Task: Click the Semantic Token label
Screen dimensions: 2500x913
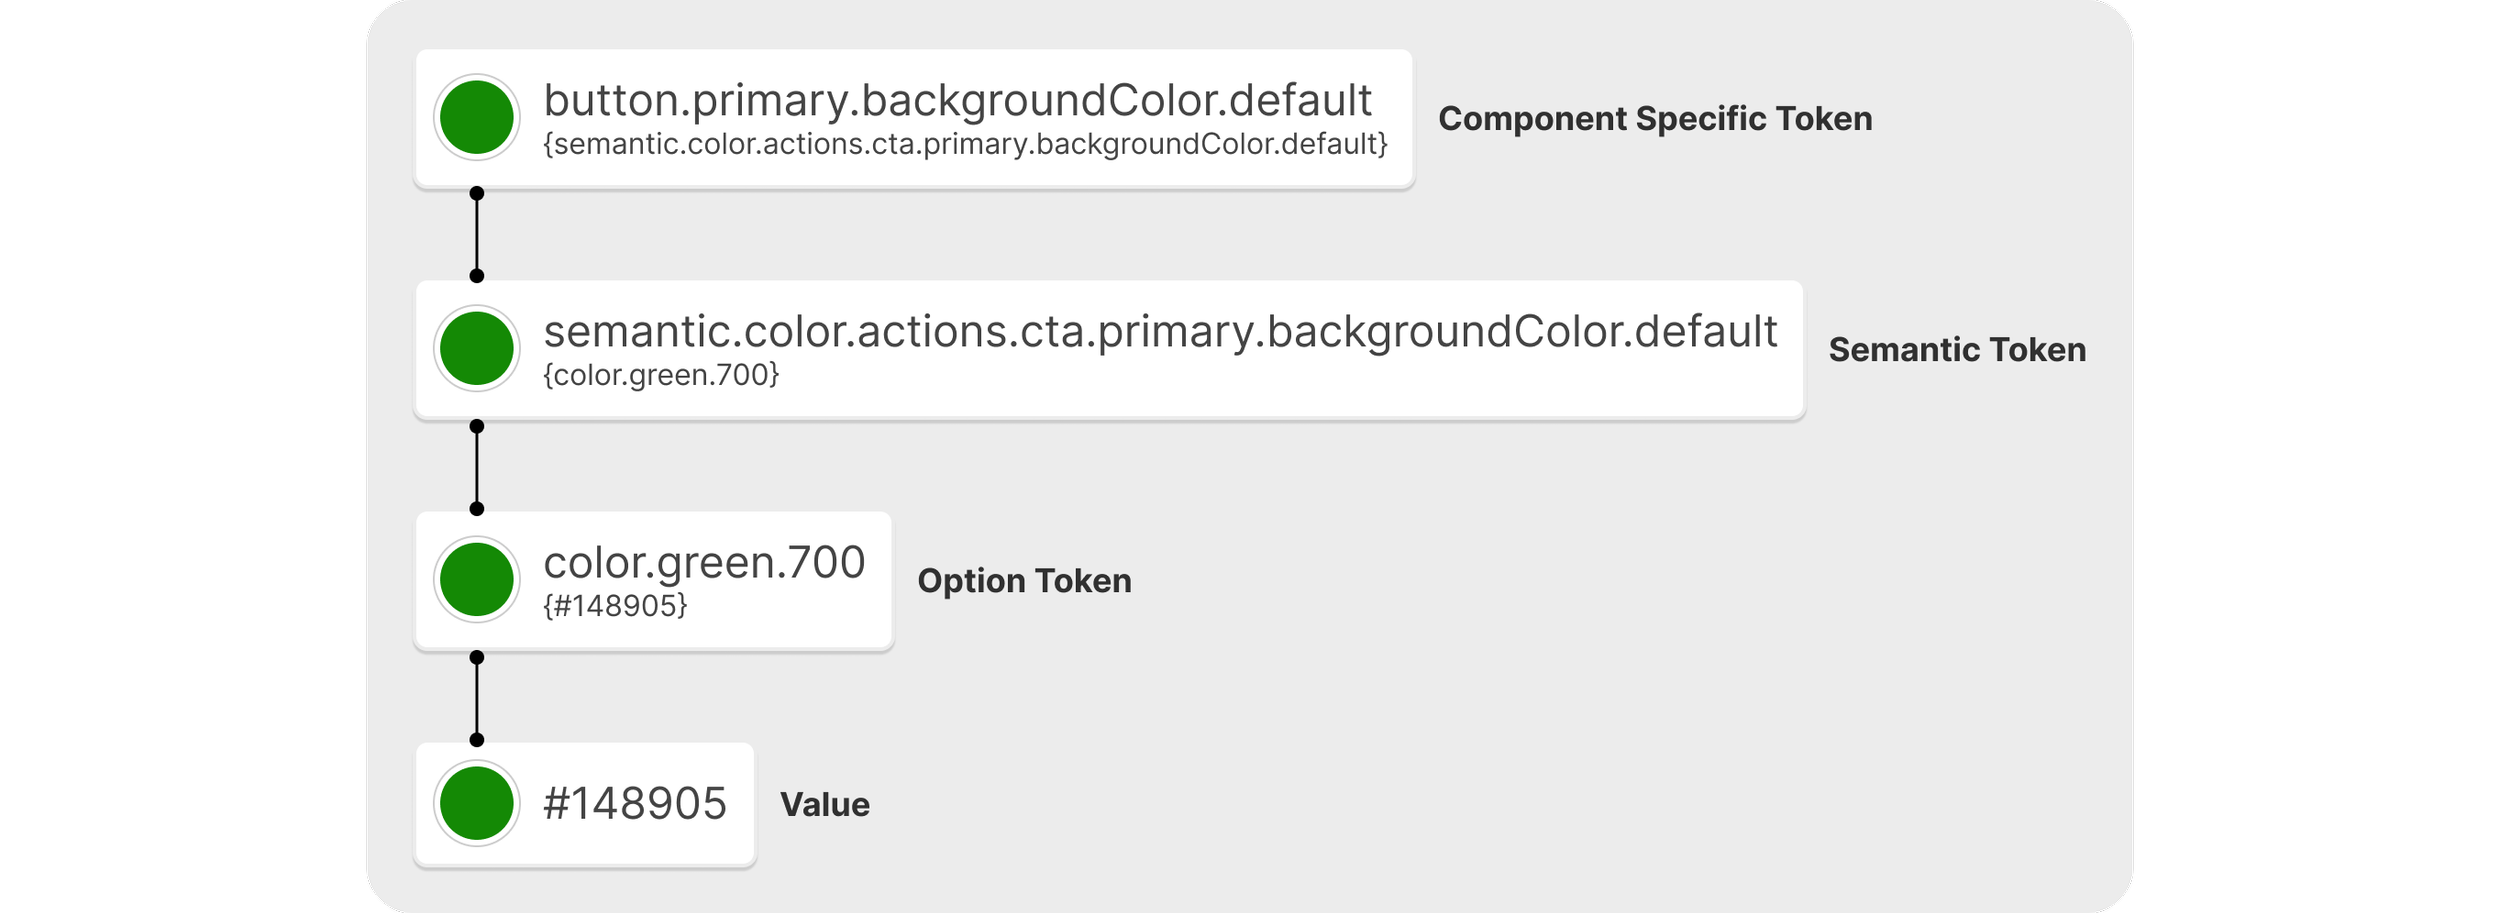Action: pos(1957,350)
